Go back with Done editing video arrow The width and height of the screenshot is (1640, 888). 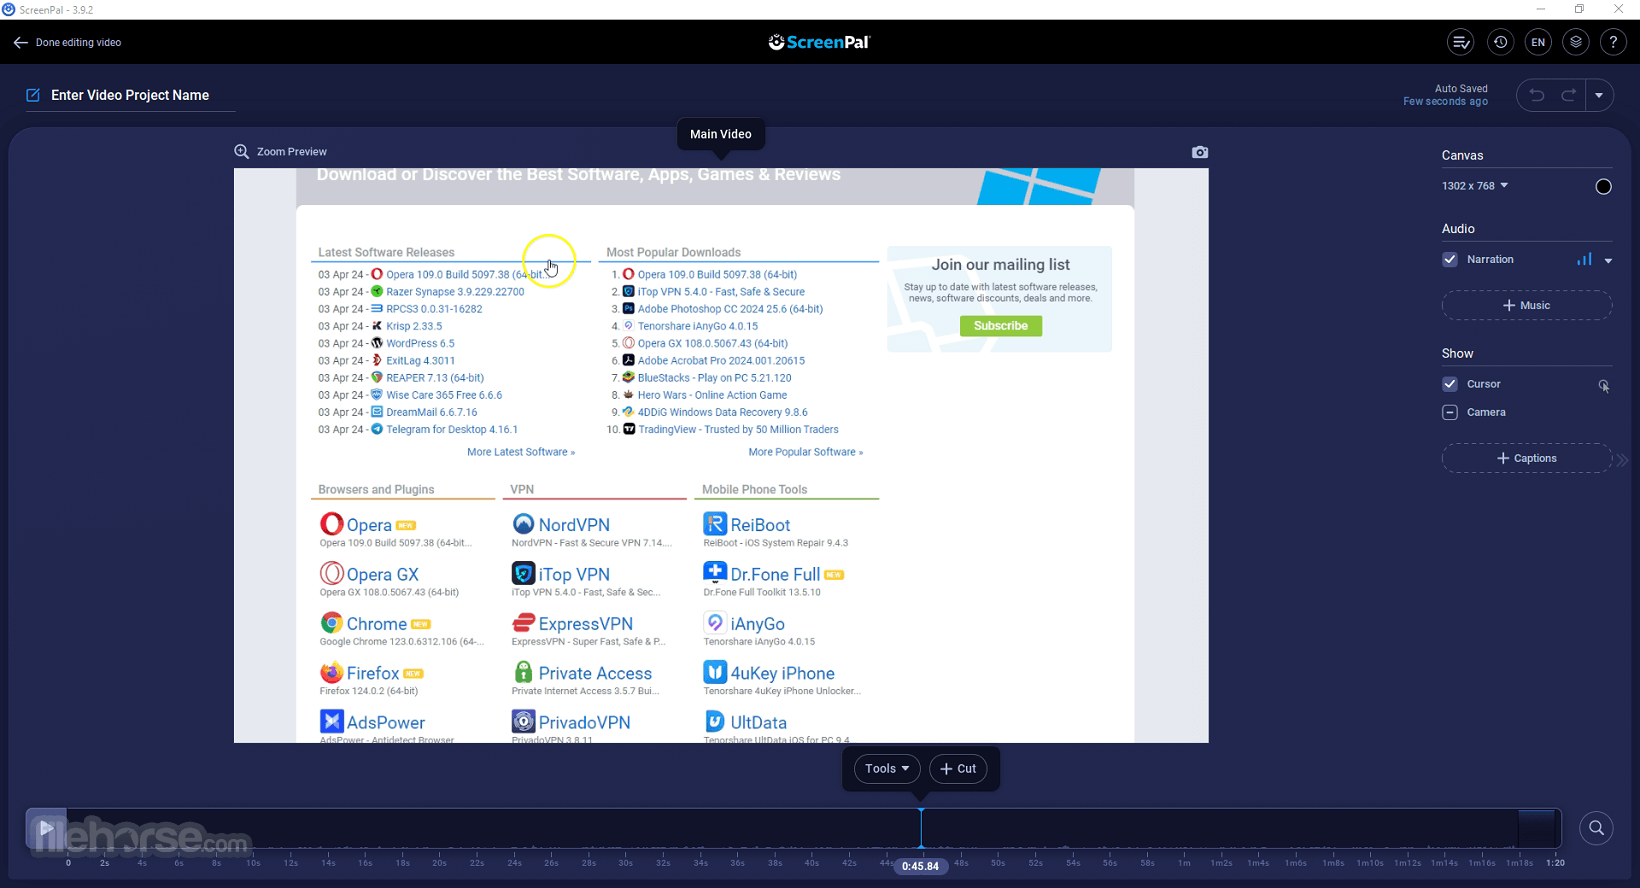coord(20,43)
